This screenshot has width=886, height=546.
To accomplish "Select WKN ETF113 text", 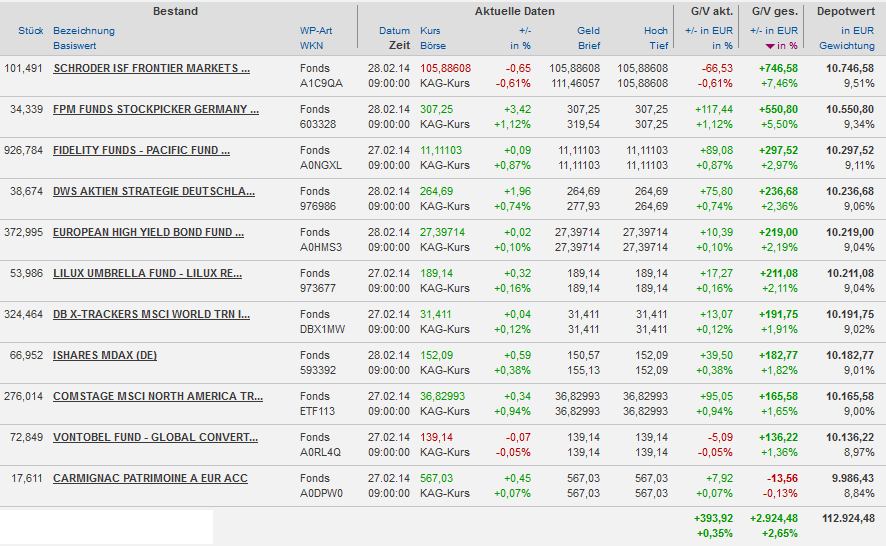I will [x=317, y=411].
